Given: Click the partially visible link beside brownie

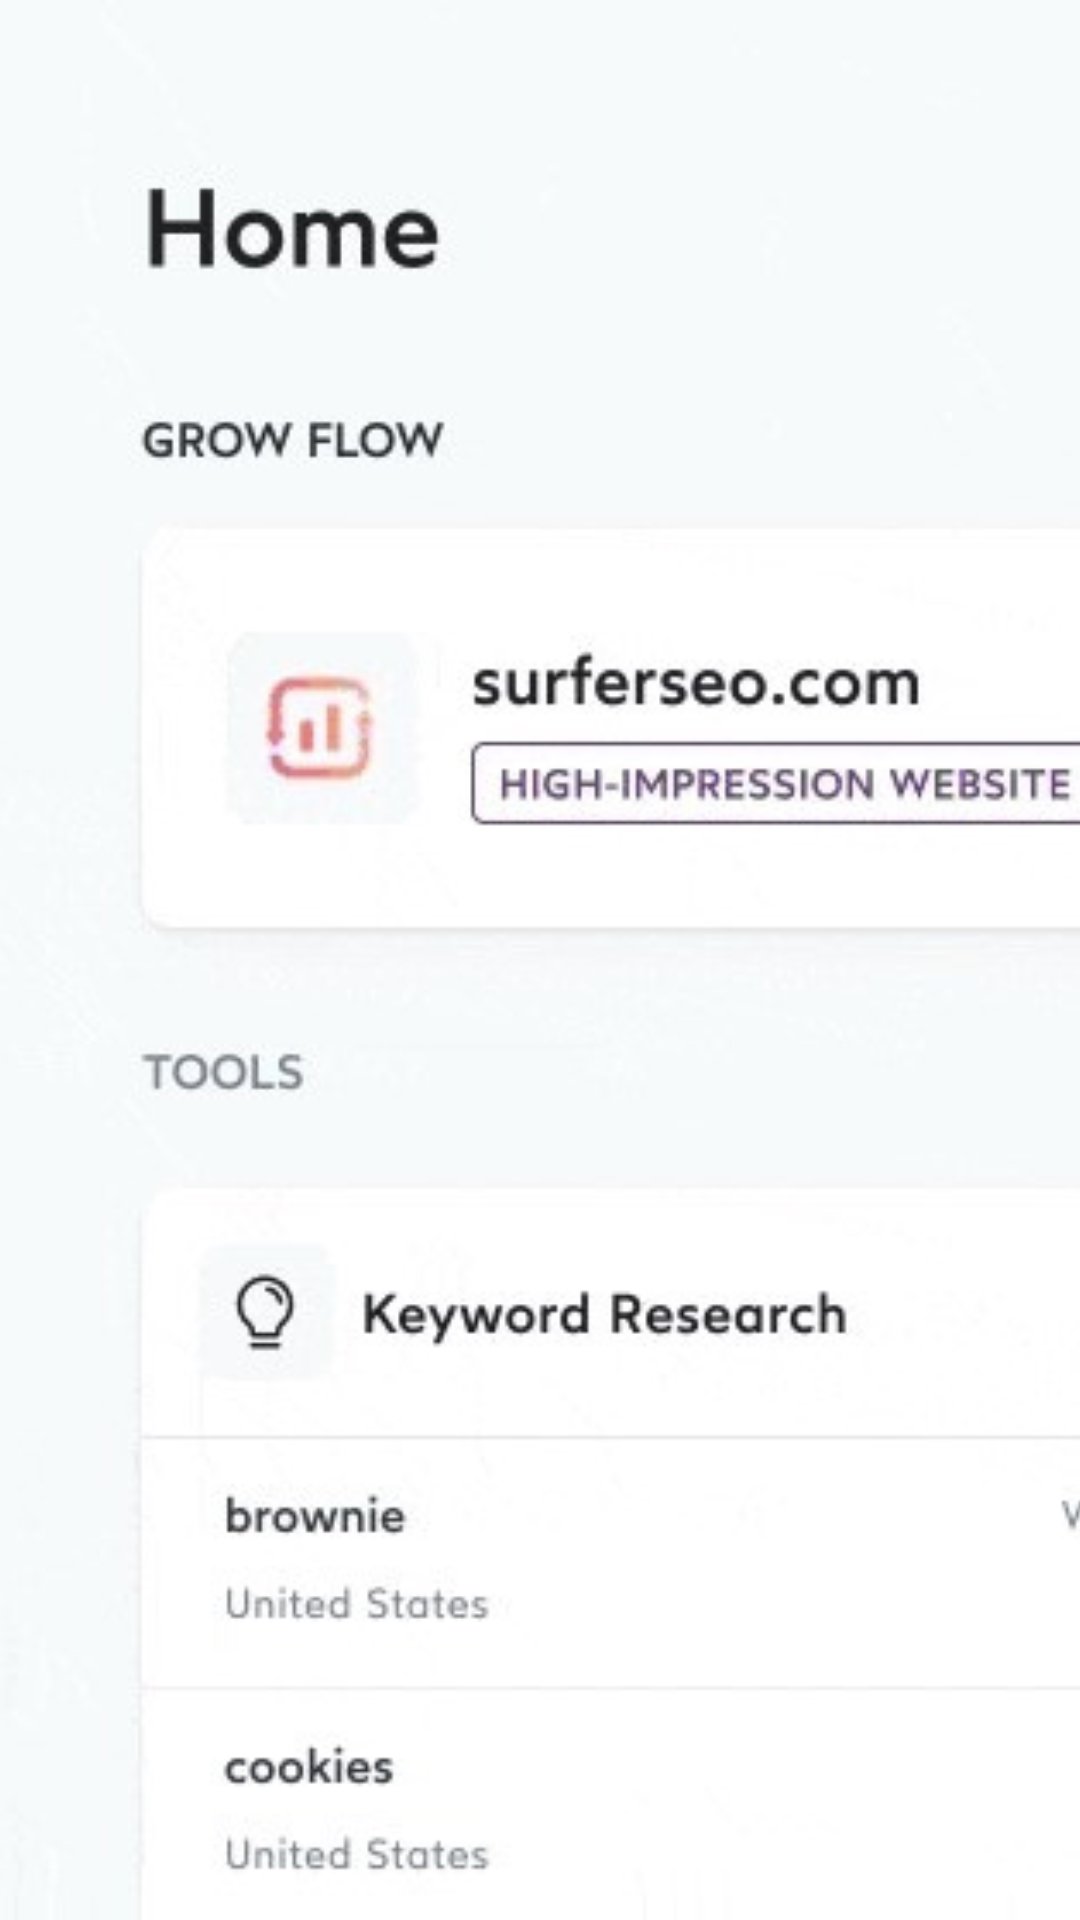Looking at the screenshot, I should coord(1068,1516).
